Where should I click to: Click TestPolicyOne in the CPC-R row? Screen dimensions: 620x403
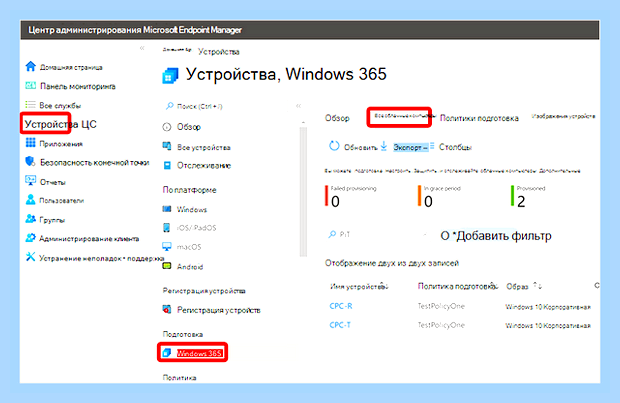(x=441, y=306)
